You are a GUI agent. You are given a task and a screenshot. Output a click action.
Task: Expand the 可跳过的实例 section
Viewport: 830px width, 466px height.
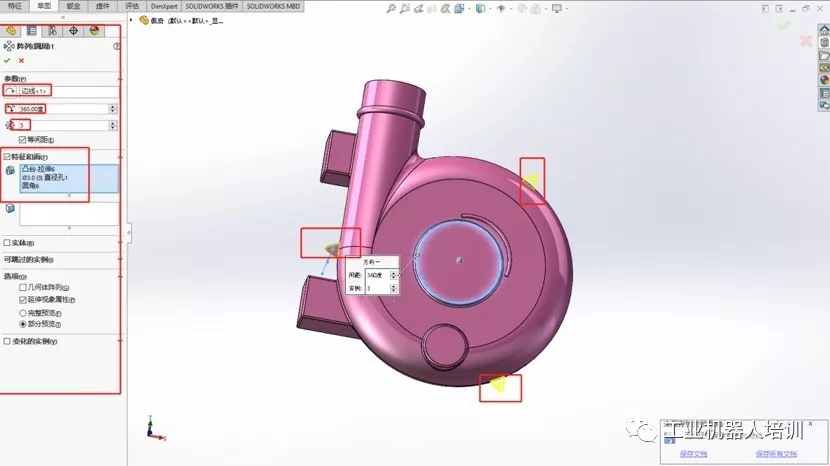tap(120, 259)
